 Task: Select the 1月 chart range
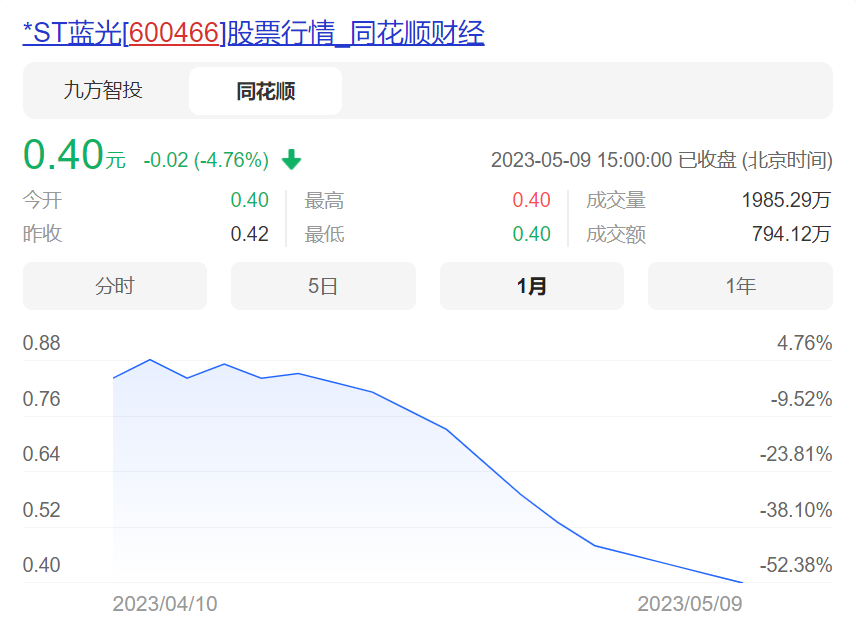tap(532, 286)
